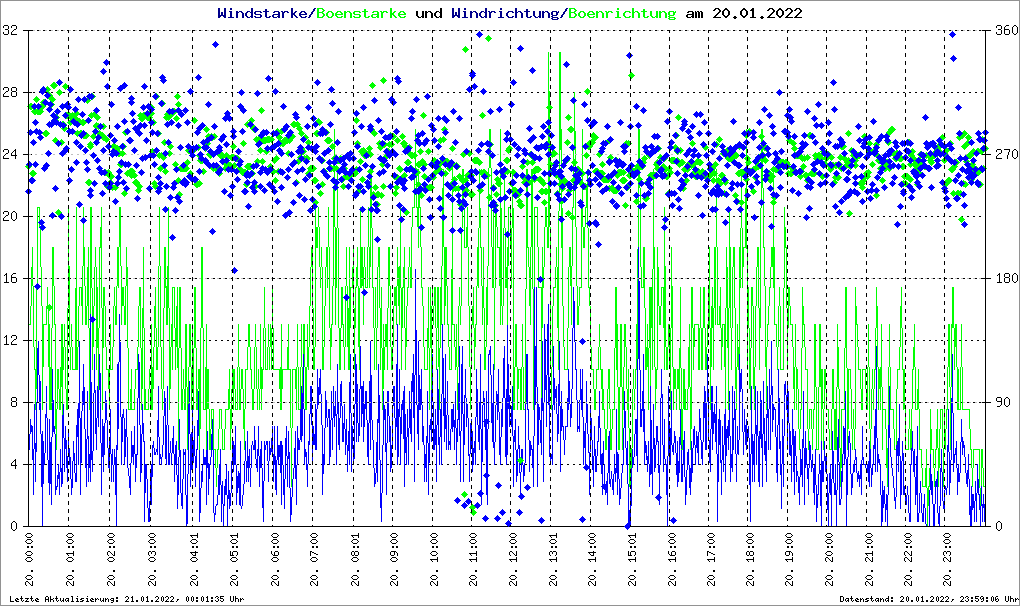Image resolution: width=1020 pixels, height=606 pixels.
Task: Click the Letzte Aktualisierung footer text
Action: tap(125, 599)
